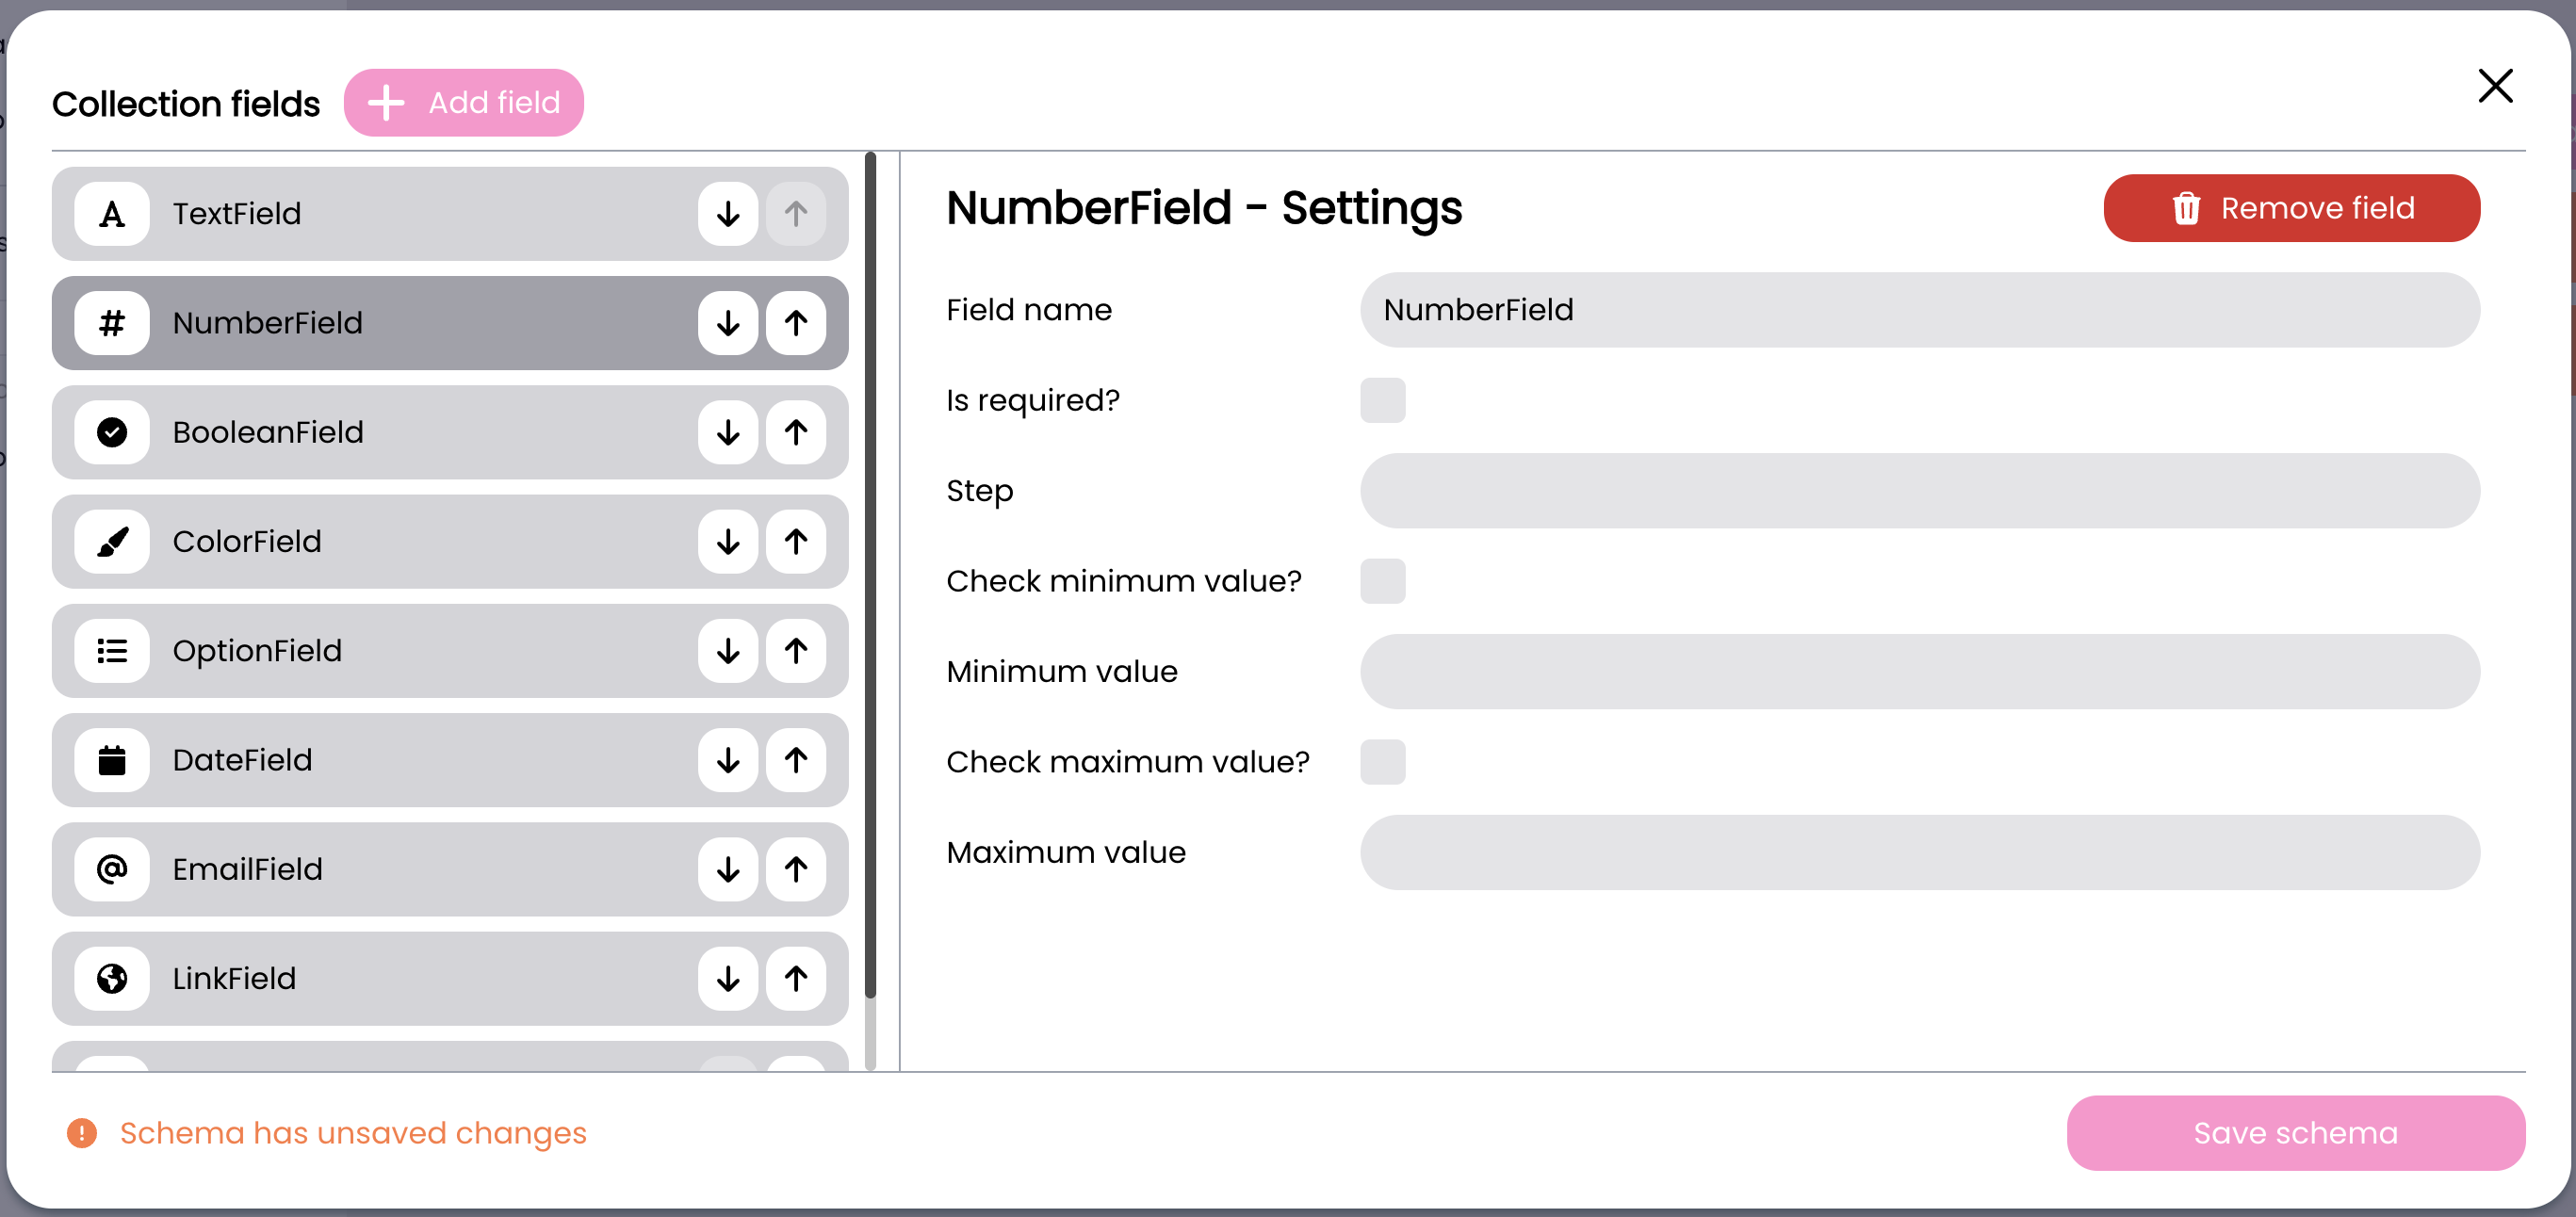Move EmailField down using arrow
2576x1217 pixels.
727,869
